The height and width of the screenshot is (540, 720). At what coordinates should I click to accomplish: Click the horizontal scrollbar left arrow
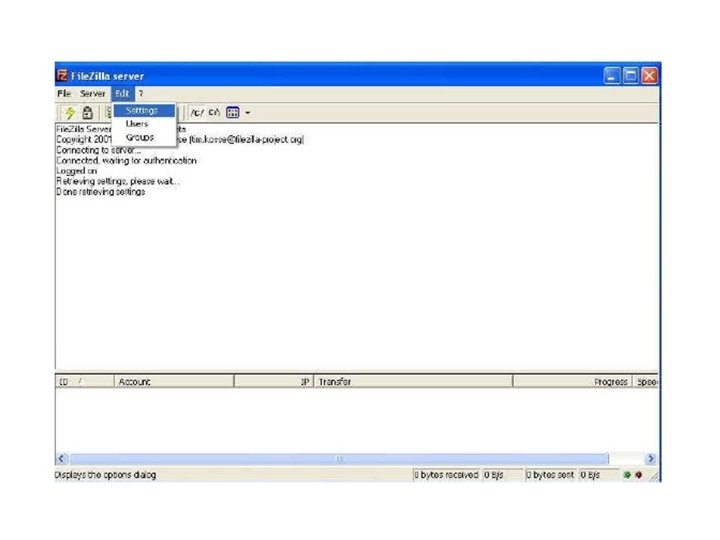pyautogui.click(x=62, y=458)
